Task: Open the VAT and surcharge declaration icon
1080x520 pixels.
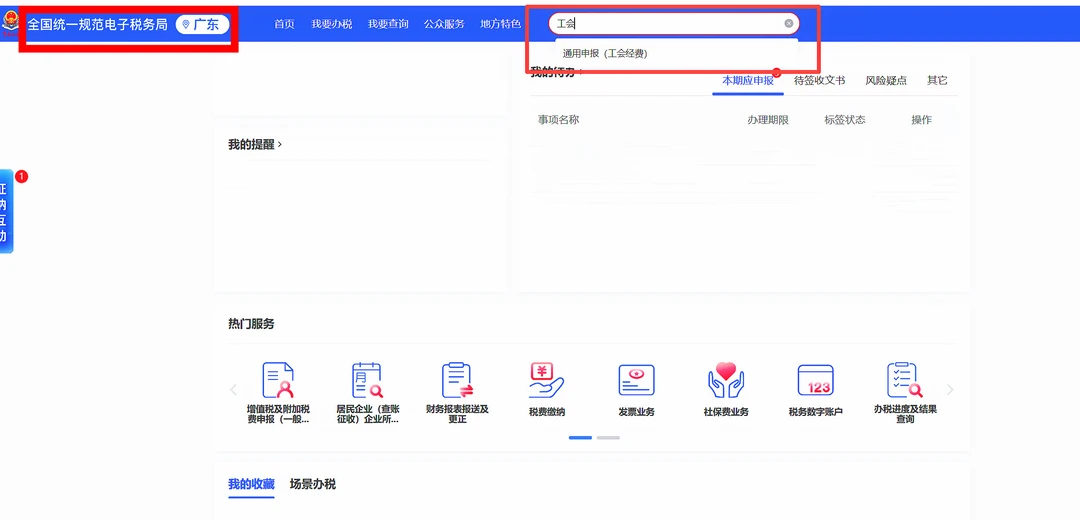Action: (278, 380)
